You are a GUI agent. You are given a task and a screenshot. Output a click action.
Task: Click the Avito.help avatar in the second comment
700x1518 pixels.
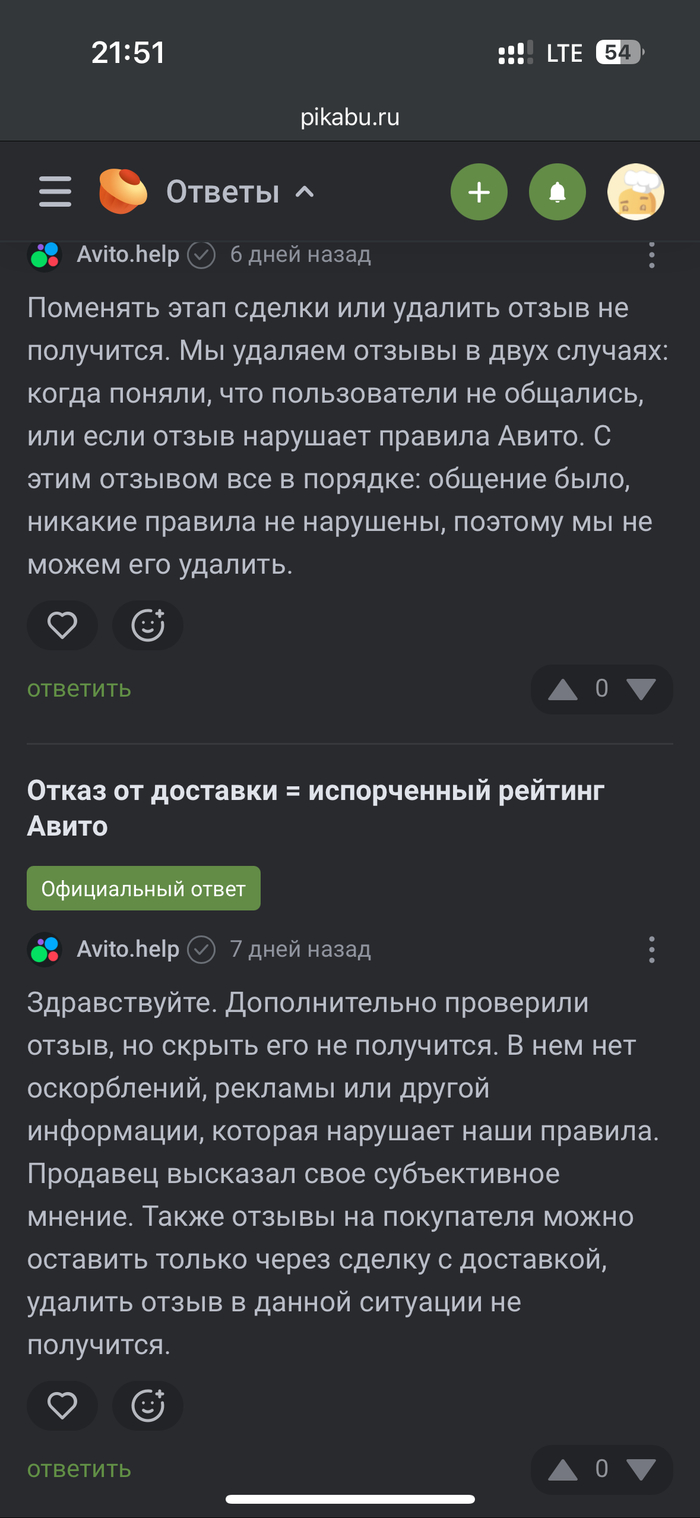pyautogui.click(x=44, y=949)
